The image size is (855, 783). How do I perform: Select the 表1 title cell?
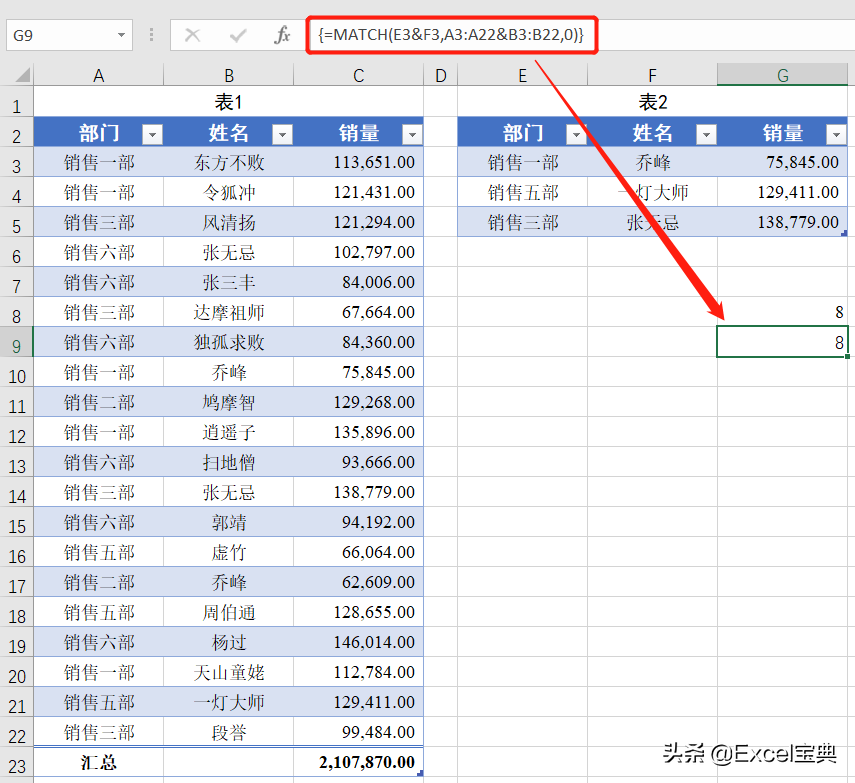pyautogui.click(x=228, y=102)
